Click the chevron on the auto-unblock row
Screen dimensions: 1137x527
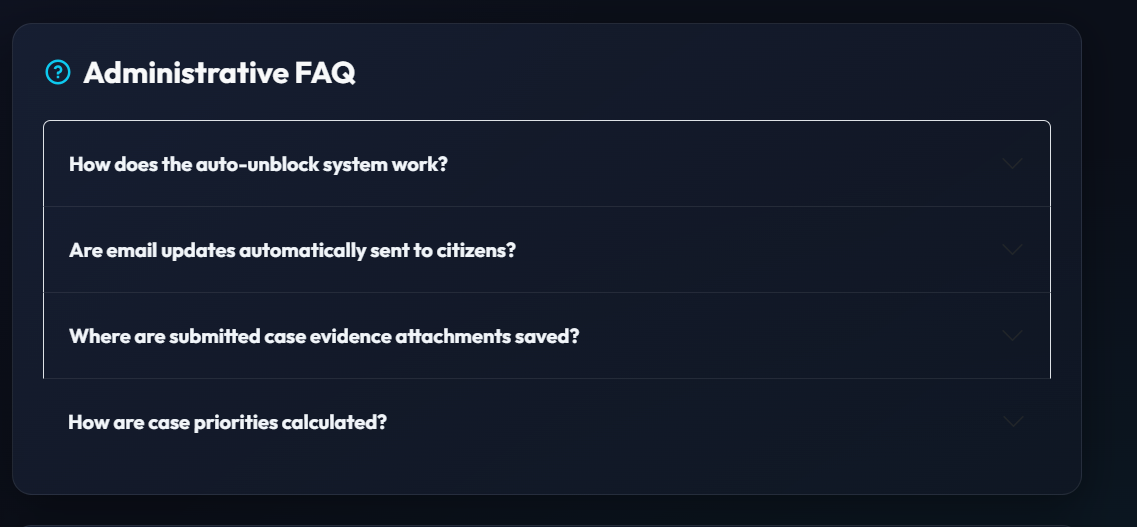coord(1012,164)
